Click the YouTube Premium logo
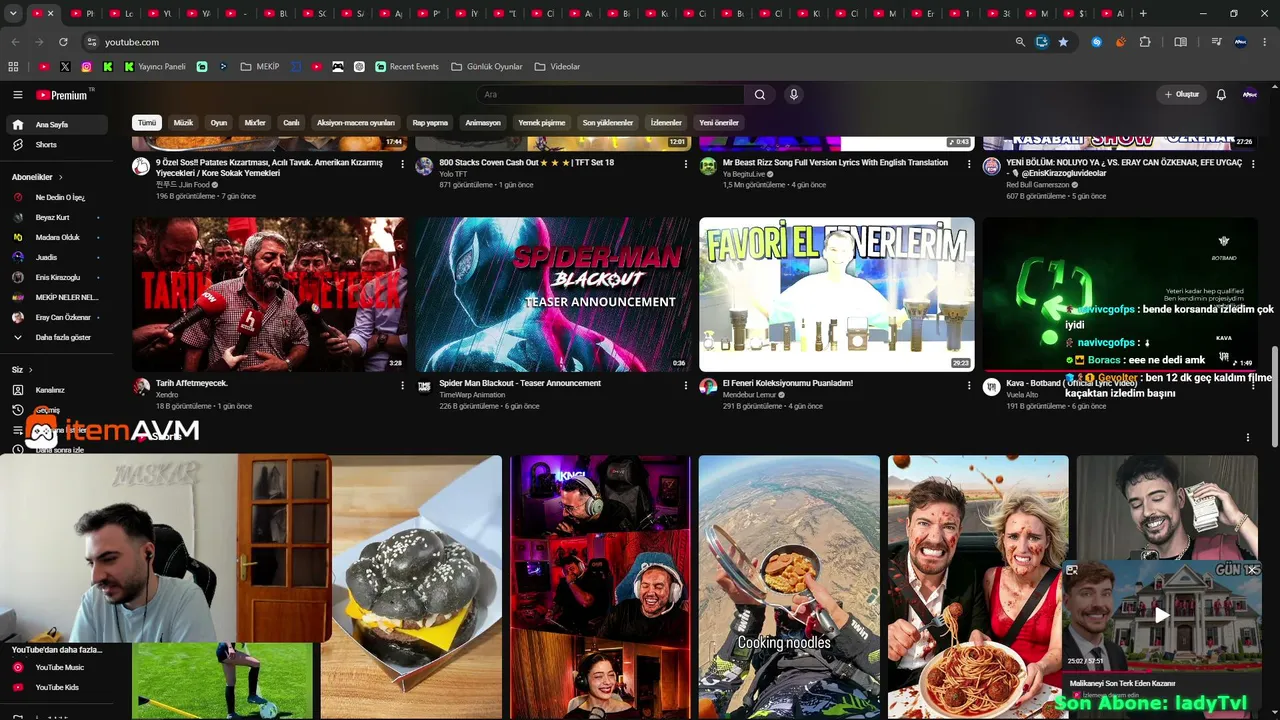1280x720 pixels. 63,95
